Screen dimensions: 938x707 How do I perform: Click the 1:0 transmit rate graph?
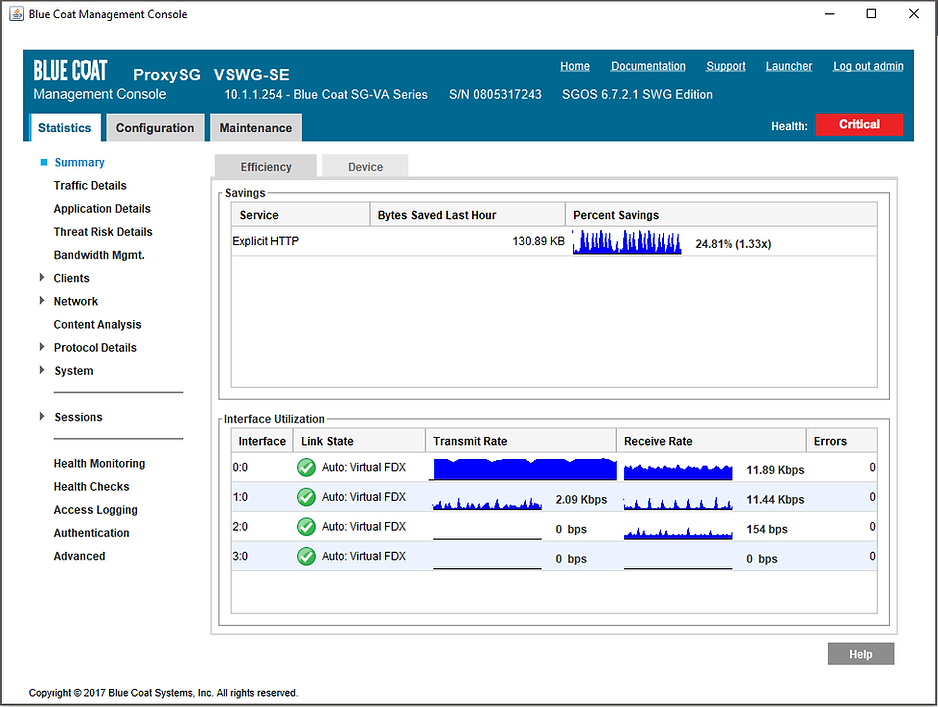[487, 504]
